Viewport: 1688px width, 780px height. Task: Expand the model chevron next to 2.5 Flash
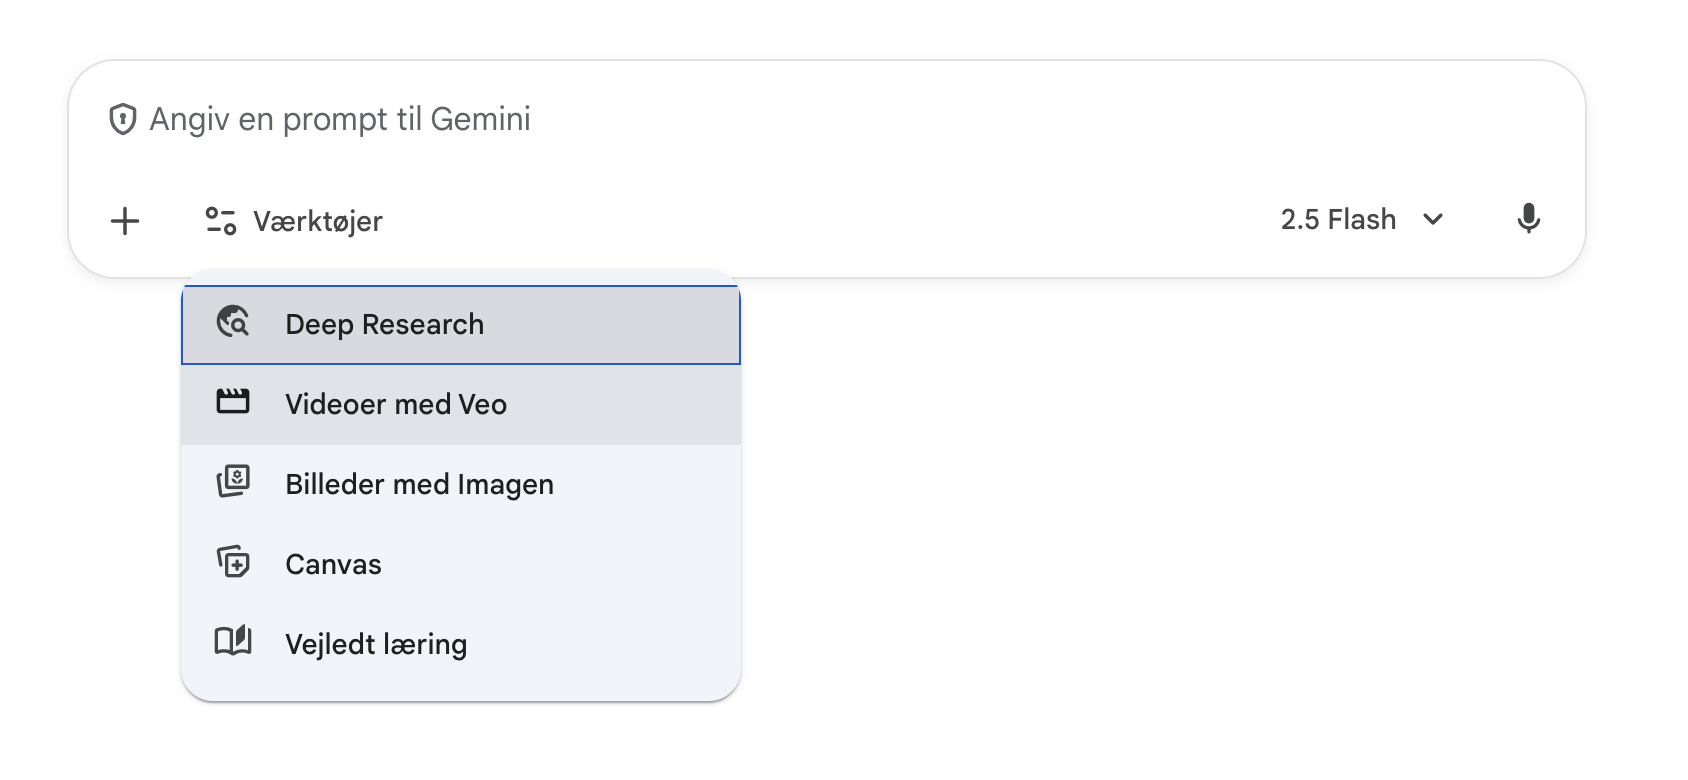pos(1433,219)
